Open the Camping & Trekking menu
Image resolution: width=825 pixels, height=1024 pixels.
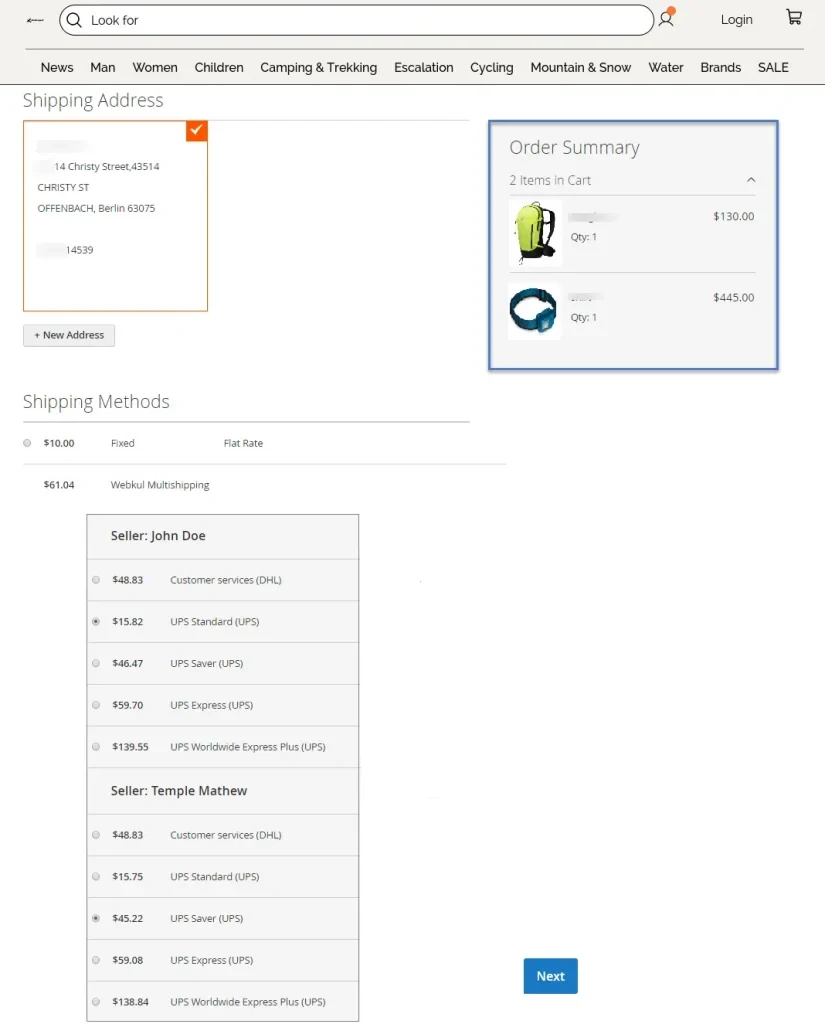[x=318, y=68]
